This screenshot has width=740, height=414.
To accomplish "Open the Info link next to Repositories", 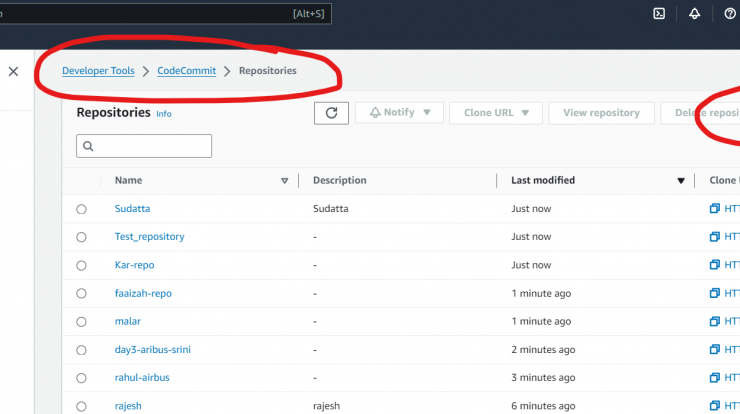I will [164, 114].
